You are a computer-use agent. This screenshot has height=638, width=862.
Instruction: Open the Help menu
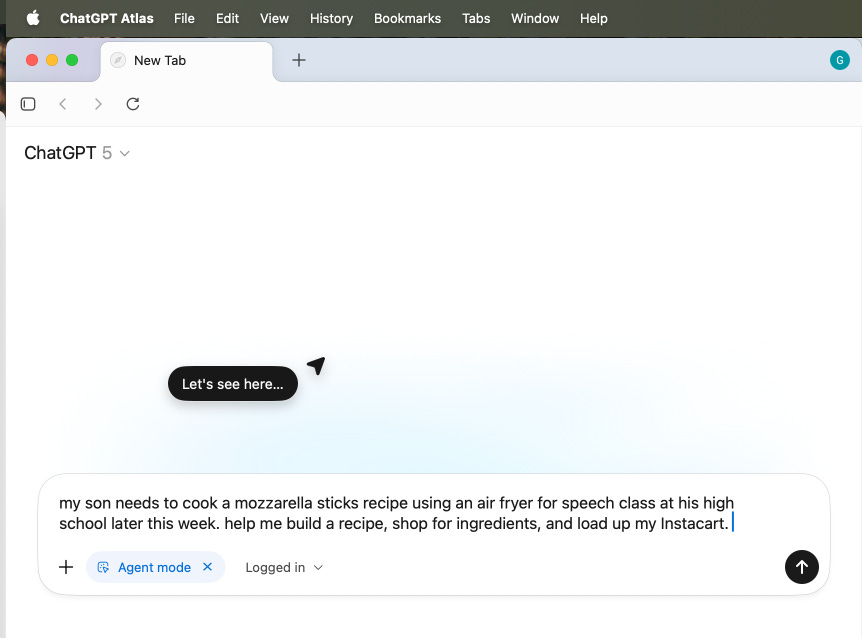594,18
